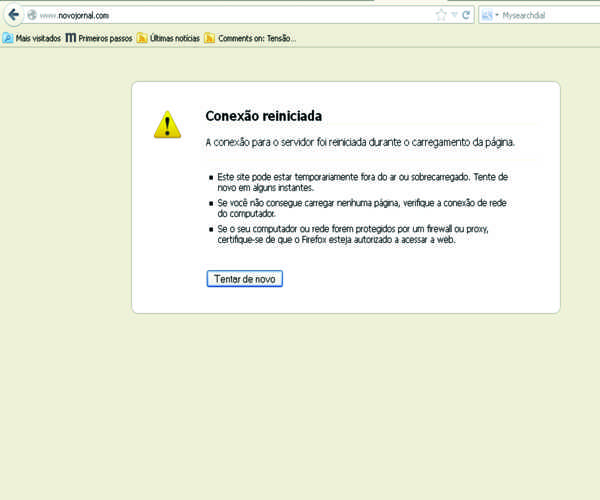Click the yellow warning triangle icon

pos(167,125)
